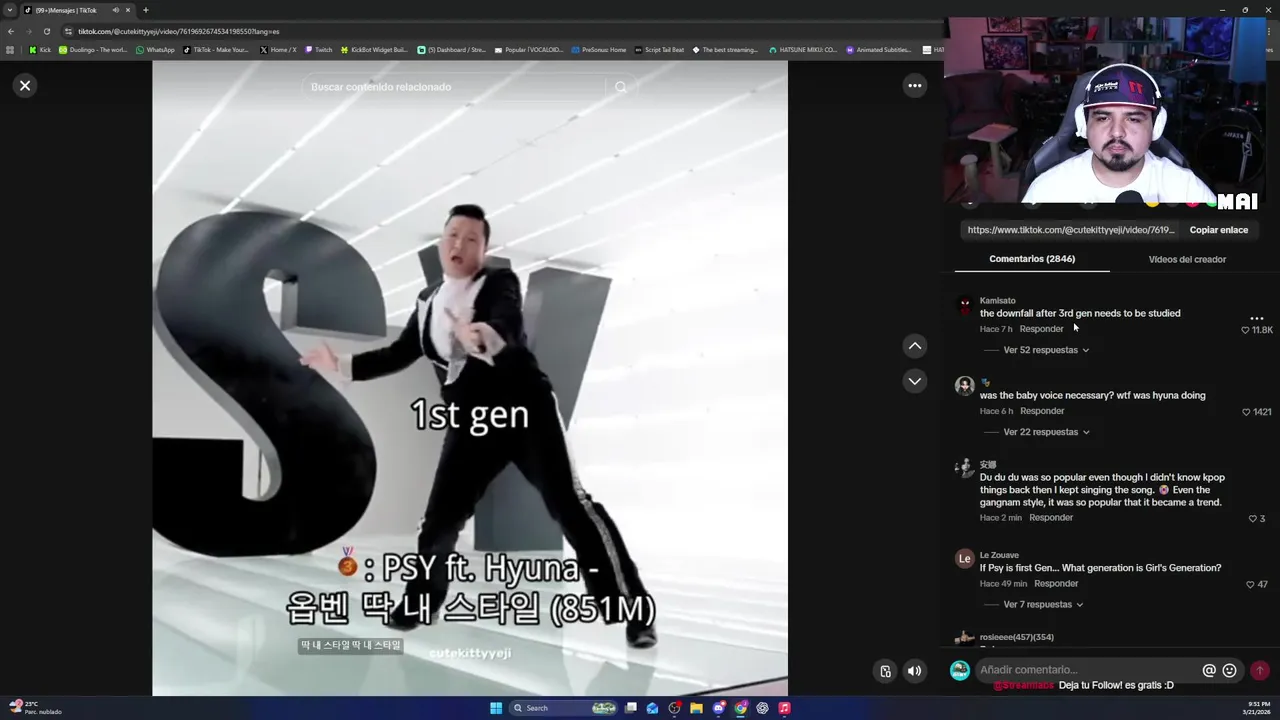The height and width of the screenshot is (720, 1280).
Task: Like the baby voice comment with 1421 heart
Action: (1246, 412)
